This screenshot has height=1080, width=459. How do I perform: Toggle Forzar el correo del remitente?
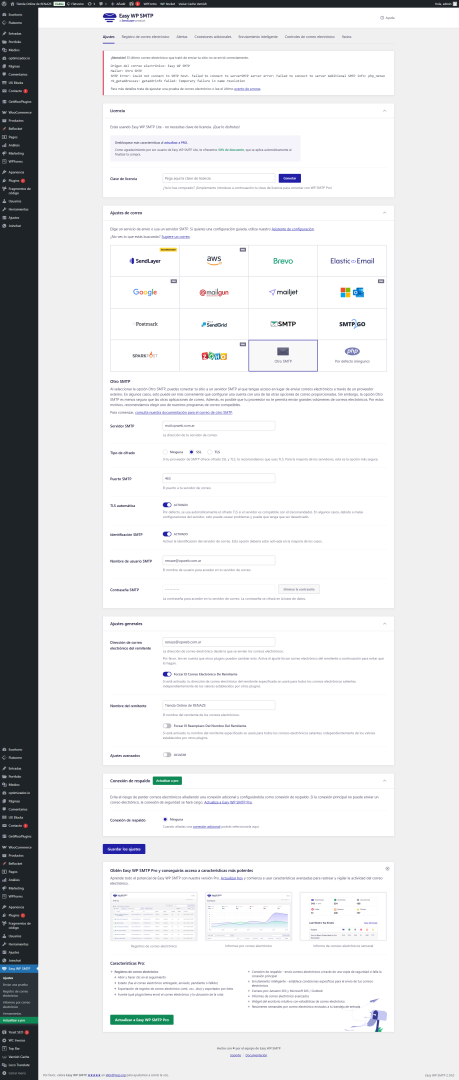167,674
